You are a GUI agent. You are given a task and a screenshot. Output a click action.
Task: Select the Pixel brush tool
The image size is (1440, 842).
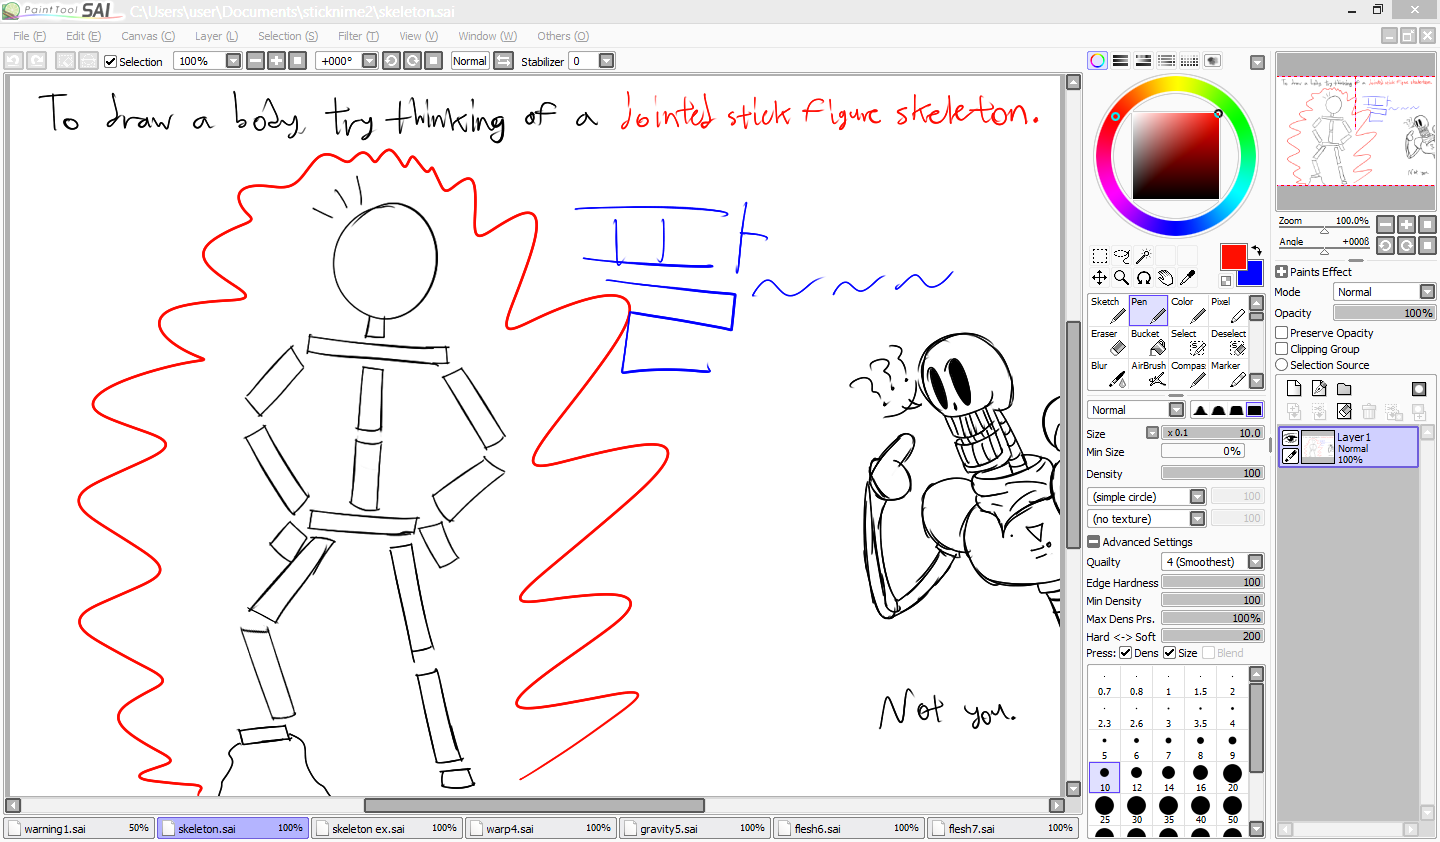point(1229,310)
